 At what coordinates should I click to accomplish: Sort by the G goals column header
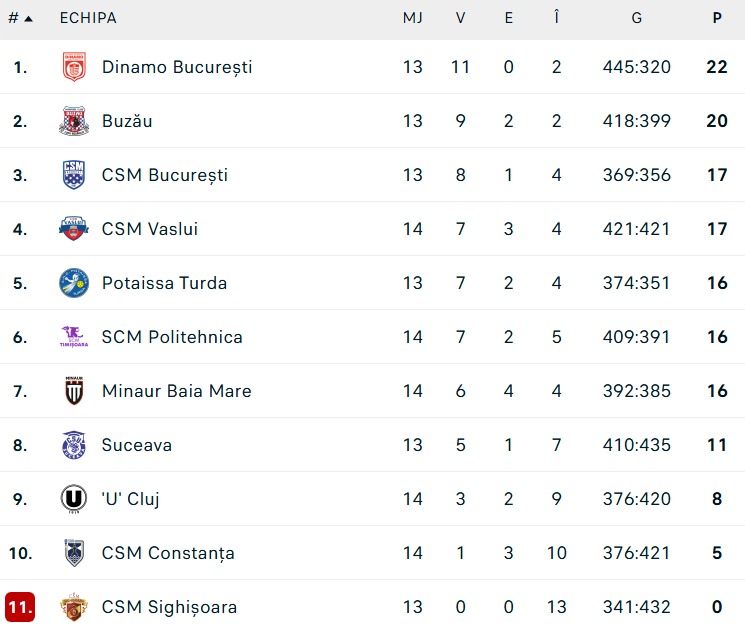(x=636, y=19)
